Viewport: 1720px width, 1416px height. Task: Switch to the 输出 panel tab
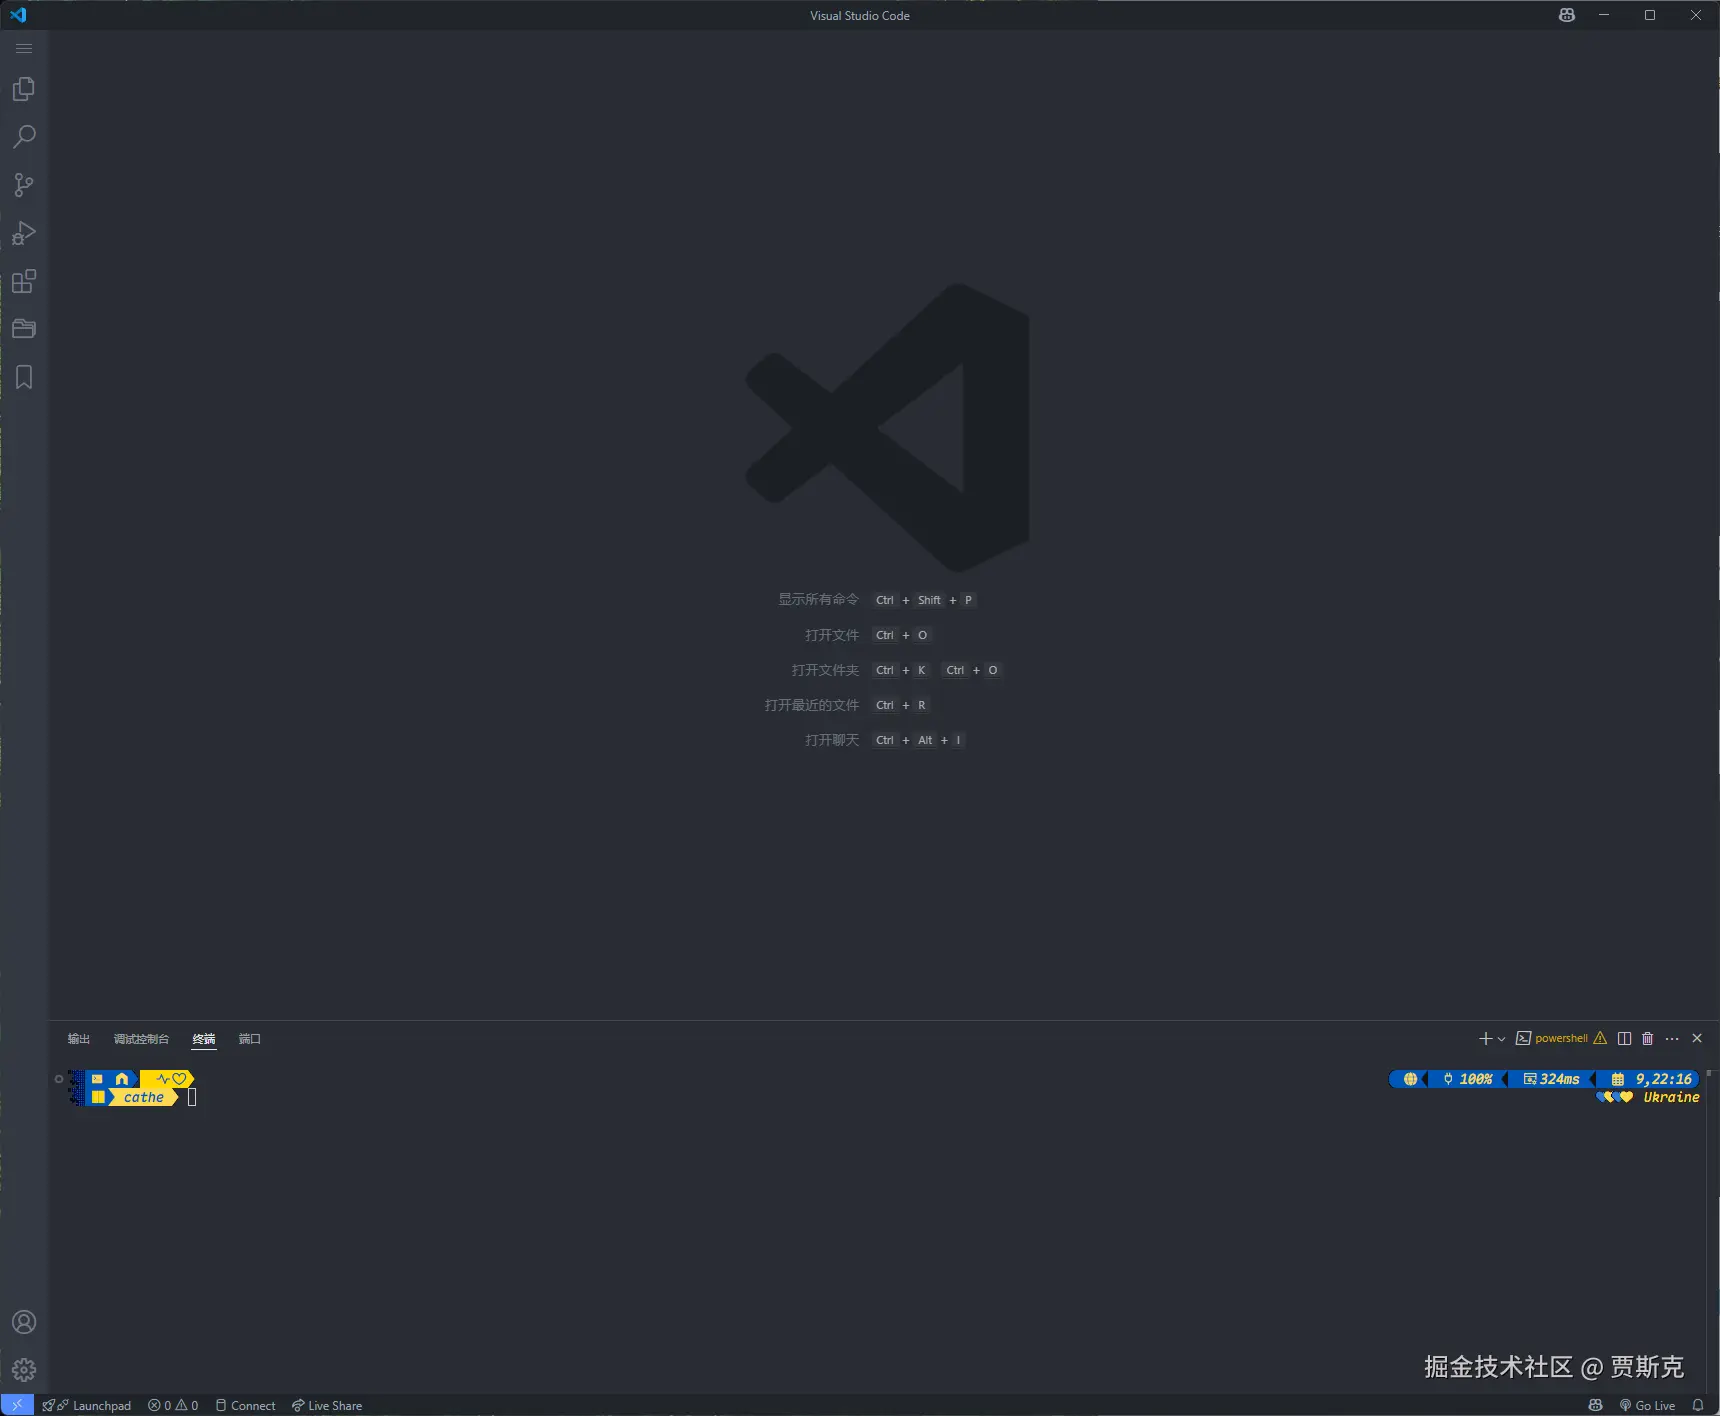pos(79,1039)
